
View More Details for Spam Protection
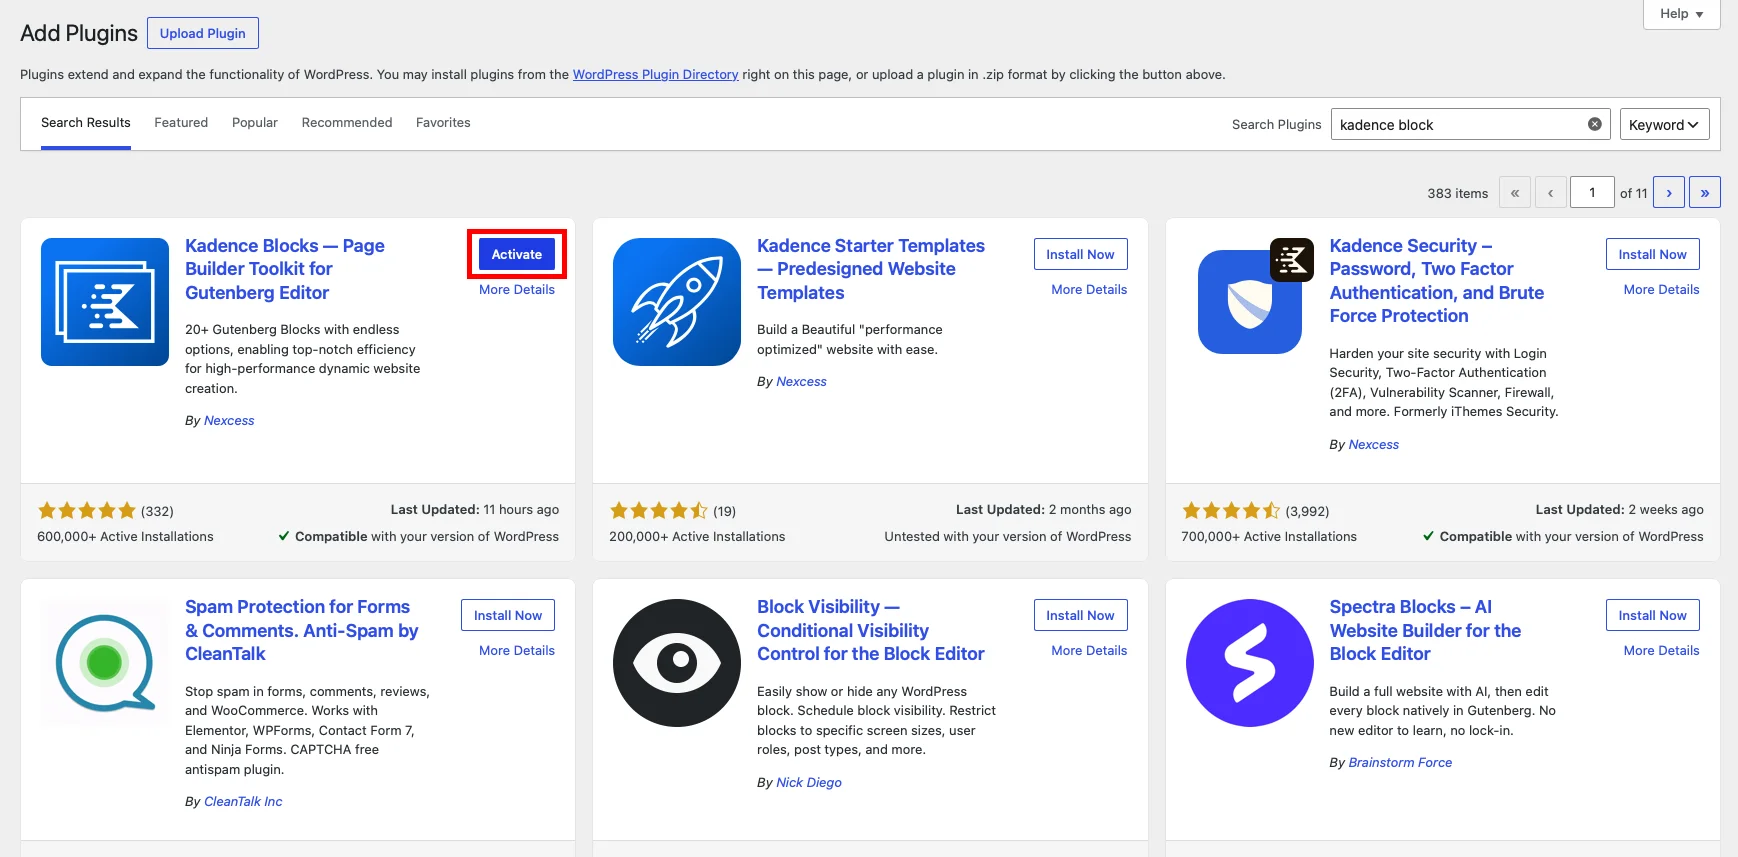(517, 650)
